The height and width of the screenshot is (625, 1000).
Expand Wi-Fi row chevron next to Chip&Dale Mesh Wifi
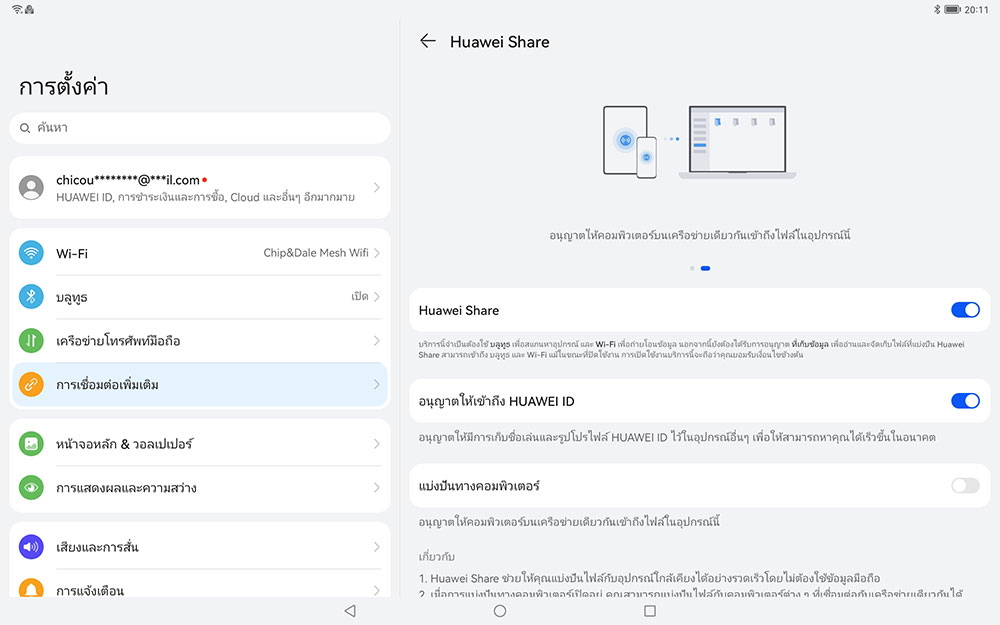tap(377, 253)
